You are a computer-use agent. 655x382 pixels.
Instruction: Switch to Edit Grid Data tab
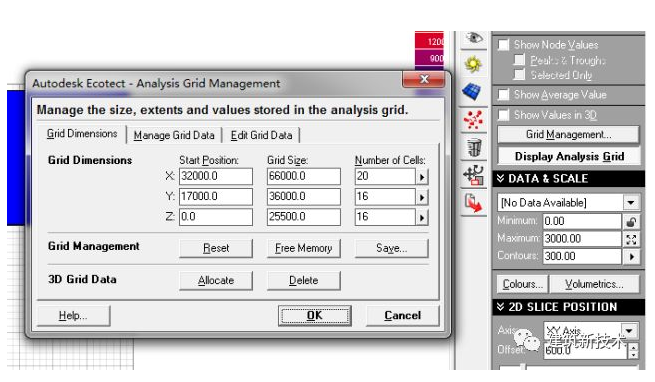point(261,135)
